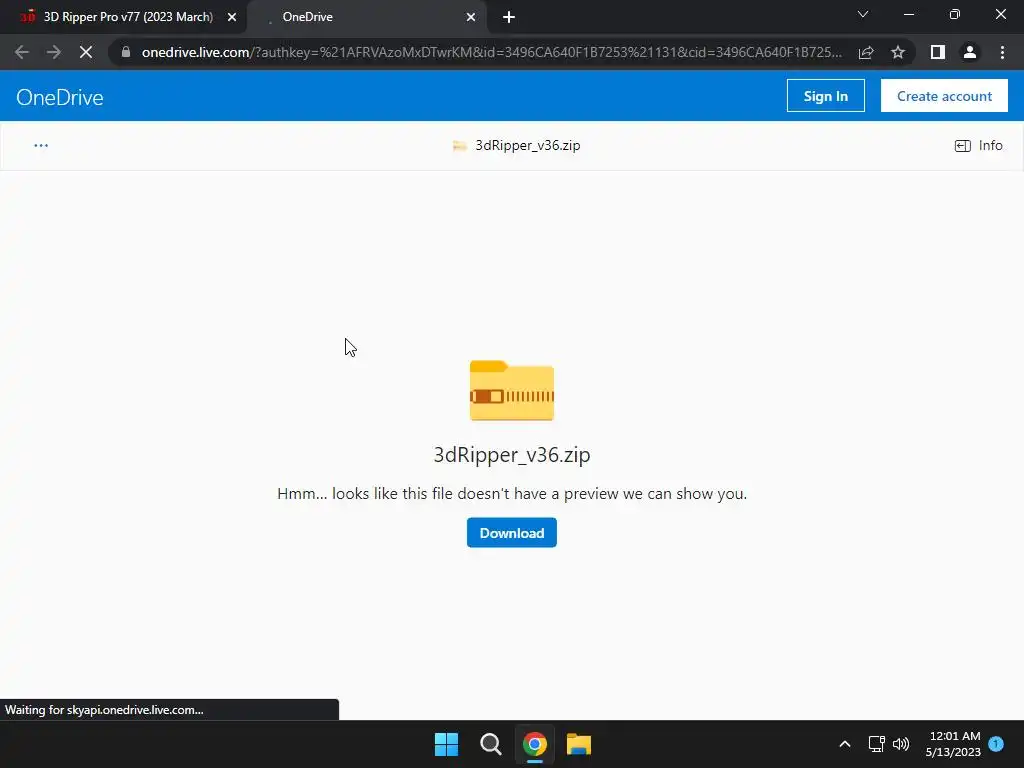Toggle the browser side panel
This screenshot has width=1024, height=768.
(x=938, y=52)
